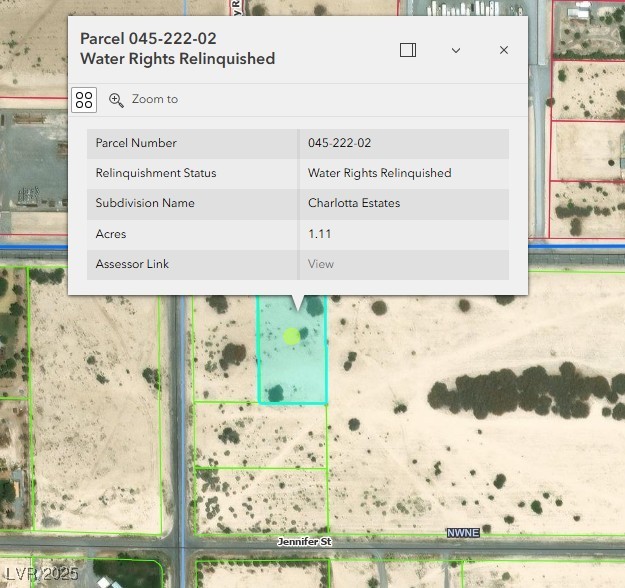The height and width of the screenshot is (588, 625).
Task: Click the Charlotta Estates subdivision value
Action: pyautogui.click(x=354, y=203)
